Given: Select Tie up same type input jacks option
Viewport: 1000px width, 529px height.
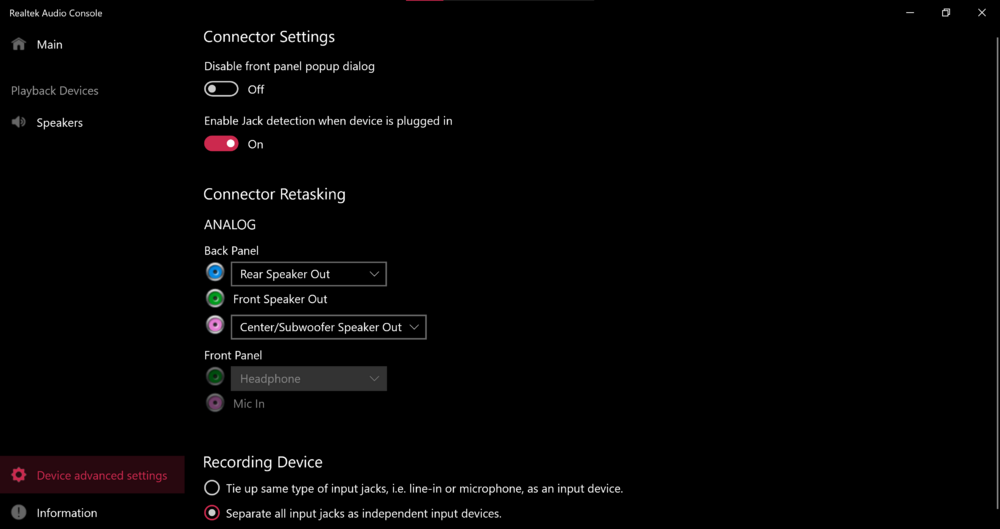Looking at the screenshot, I should coord(212,488).
